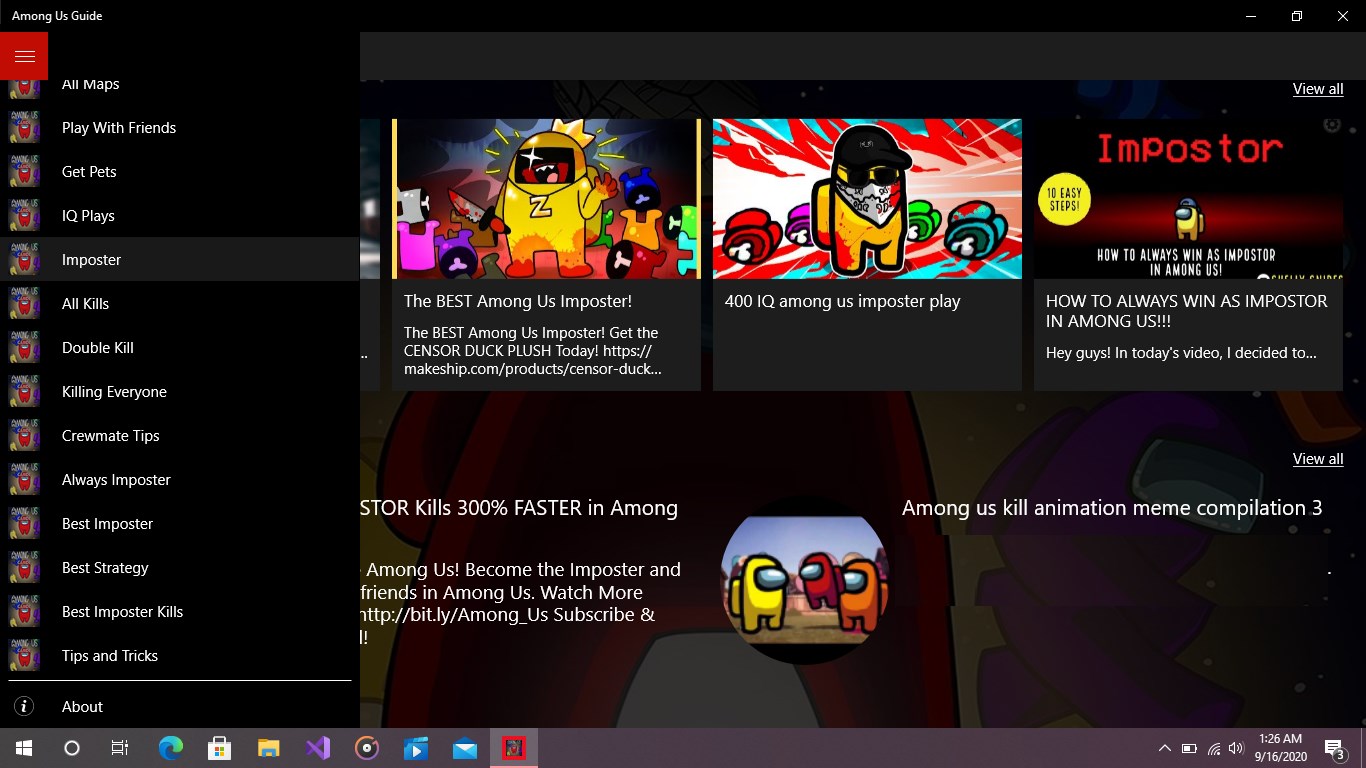
Task: Collapse the sidebar with the hamburger button
Action: 24,56
